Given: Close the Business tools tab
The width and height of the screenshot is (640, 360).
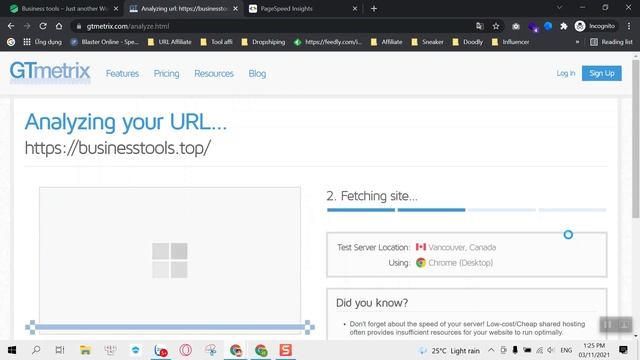Looking at the screenshot, I should tap(116, 9).
